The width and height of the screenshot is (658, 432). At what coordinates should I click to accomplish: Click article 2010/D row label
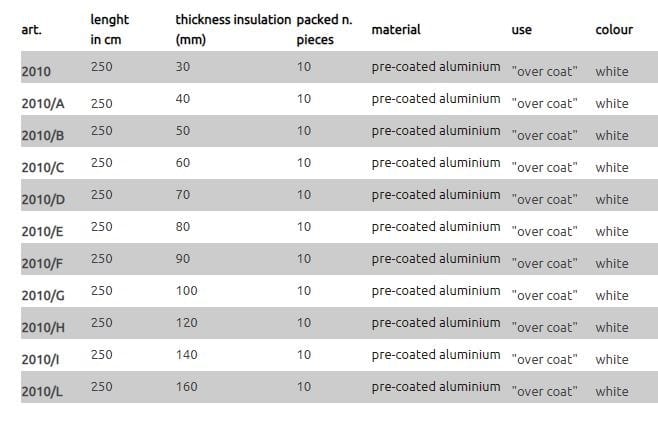pyautogui.click(x=43, y=200)
